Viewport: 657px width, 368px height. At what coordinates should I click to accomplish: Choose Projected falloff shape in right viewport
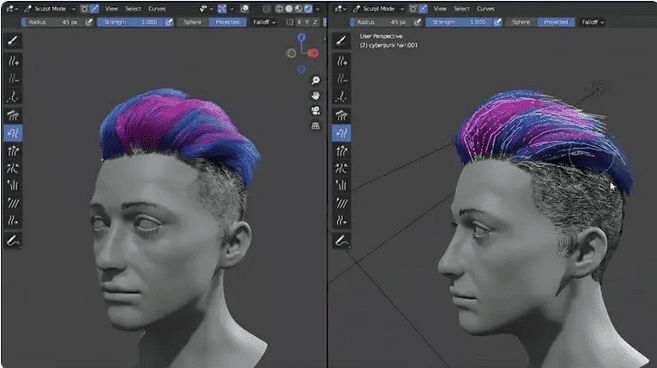coord(556,22)
